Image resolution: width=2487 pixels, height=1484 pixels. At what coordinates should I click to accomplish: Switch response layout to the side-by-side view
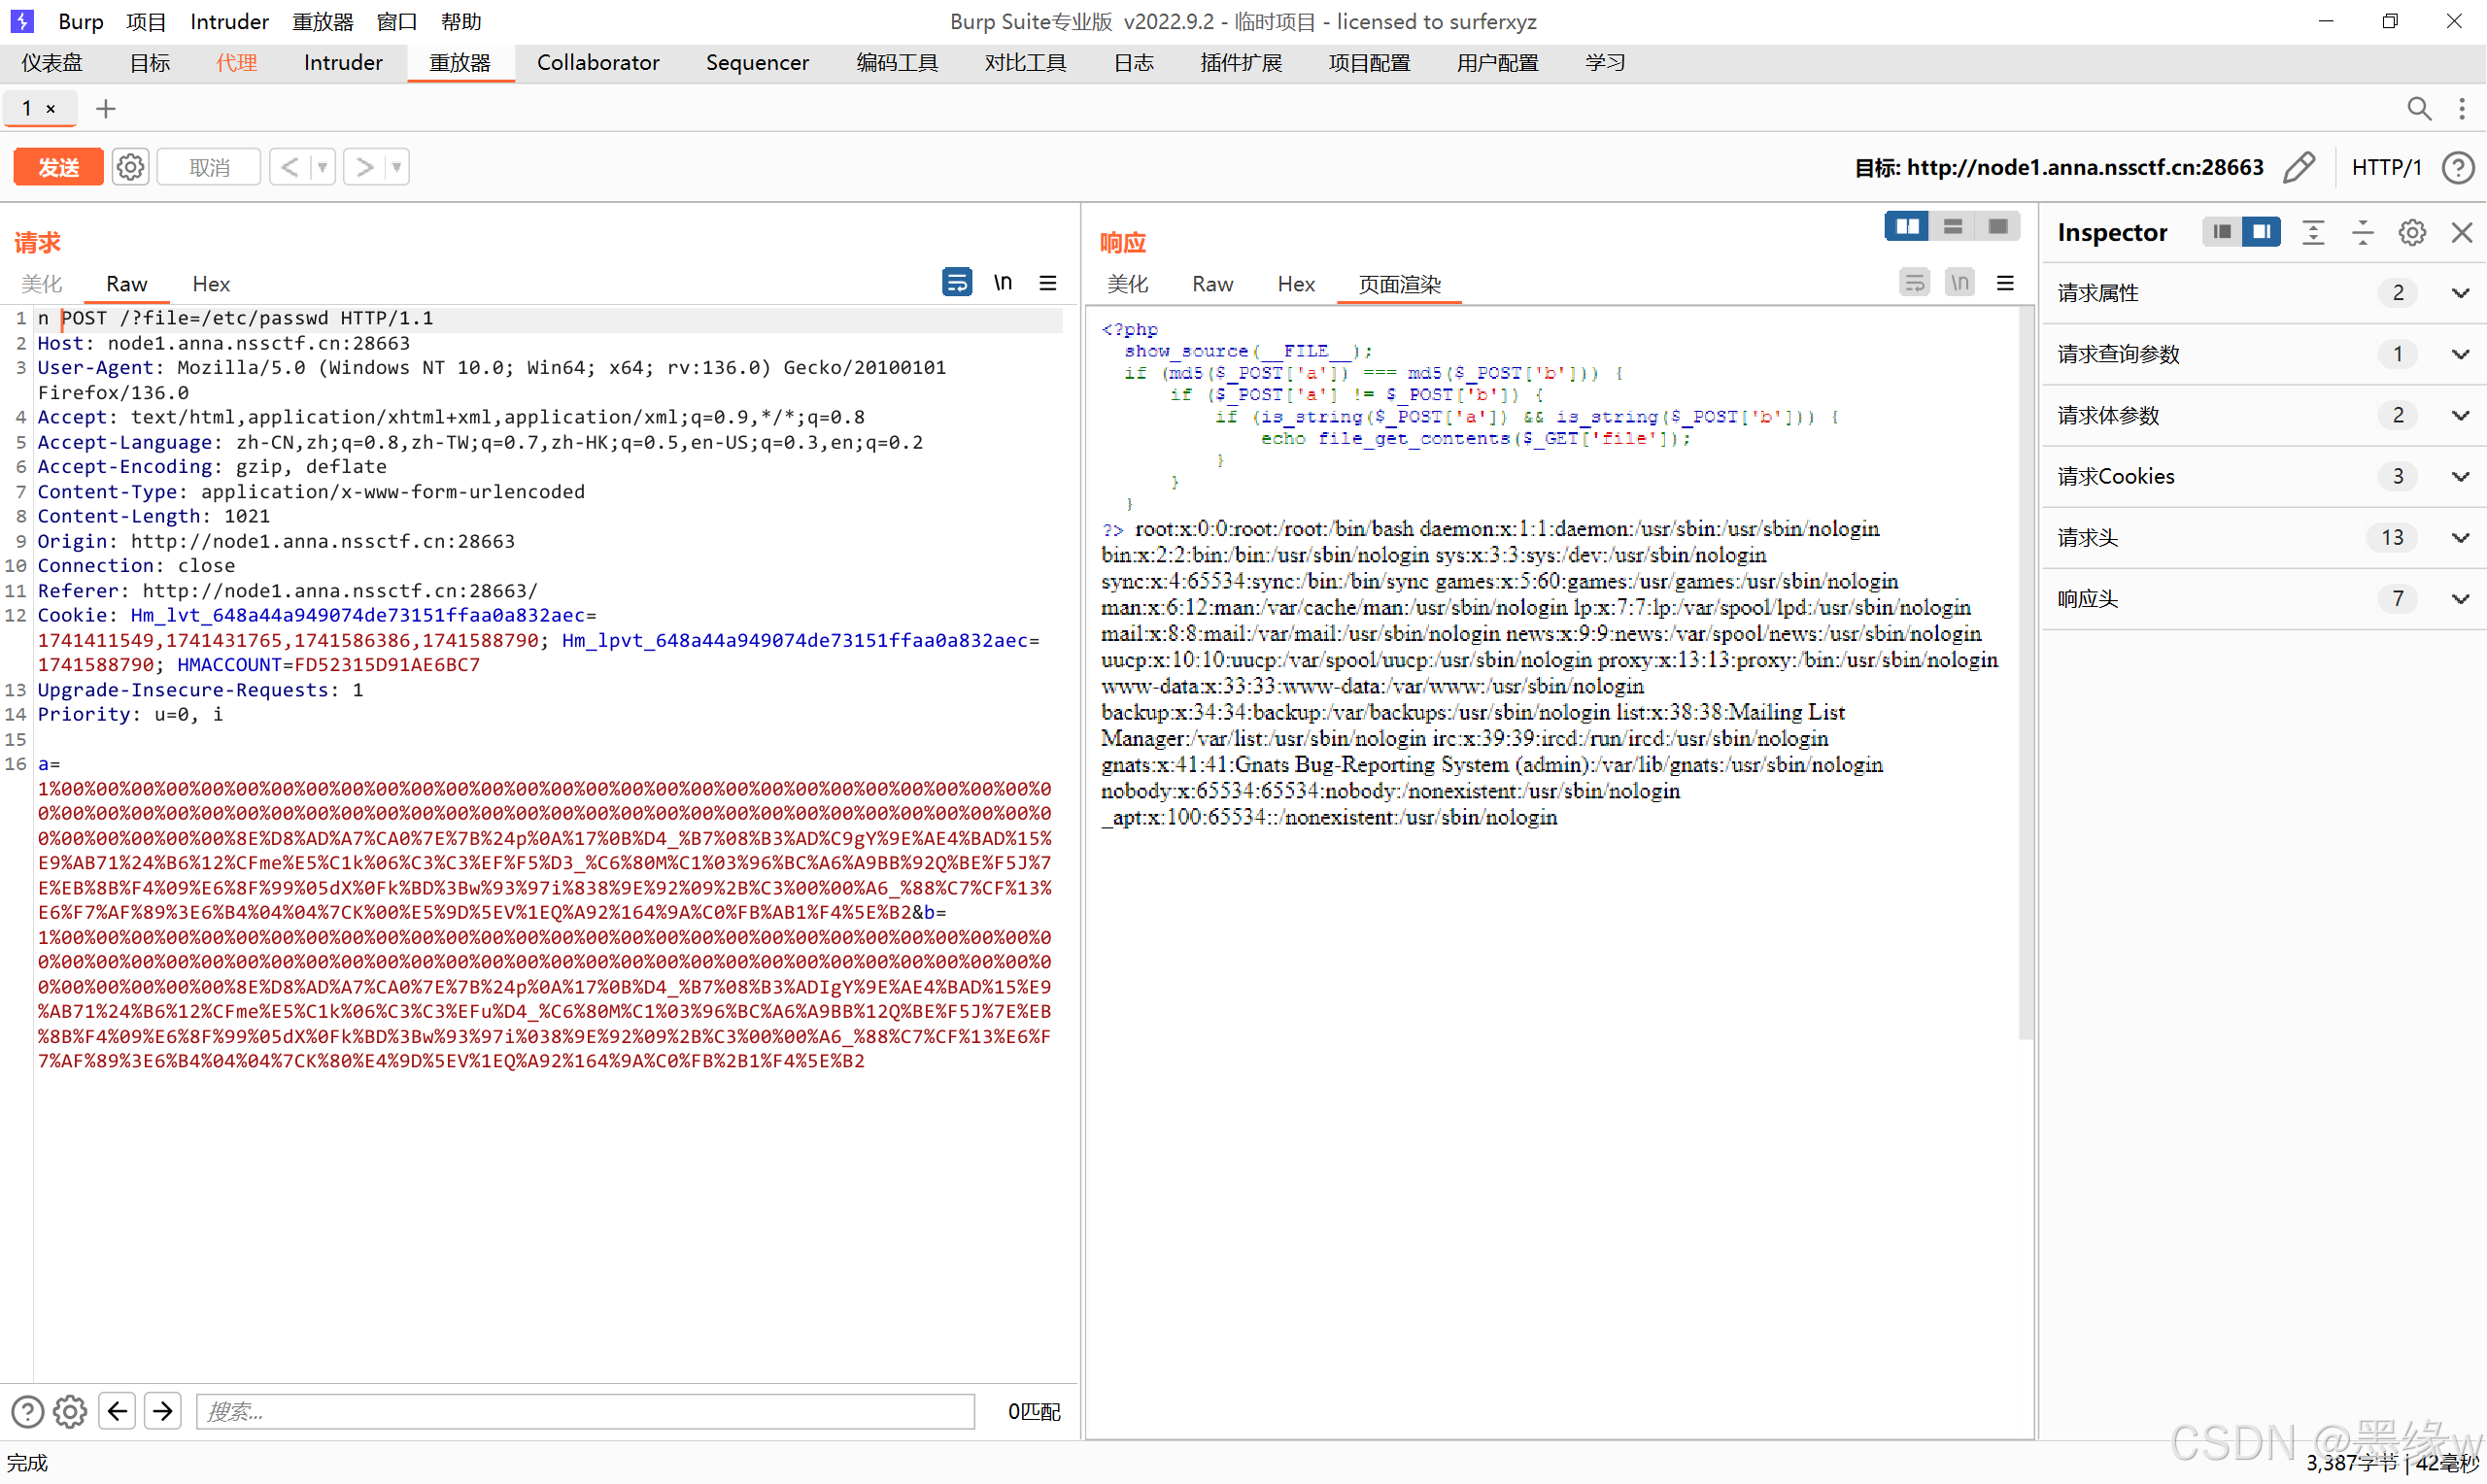[x=1906, y=227]
